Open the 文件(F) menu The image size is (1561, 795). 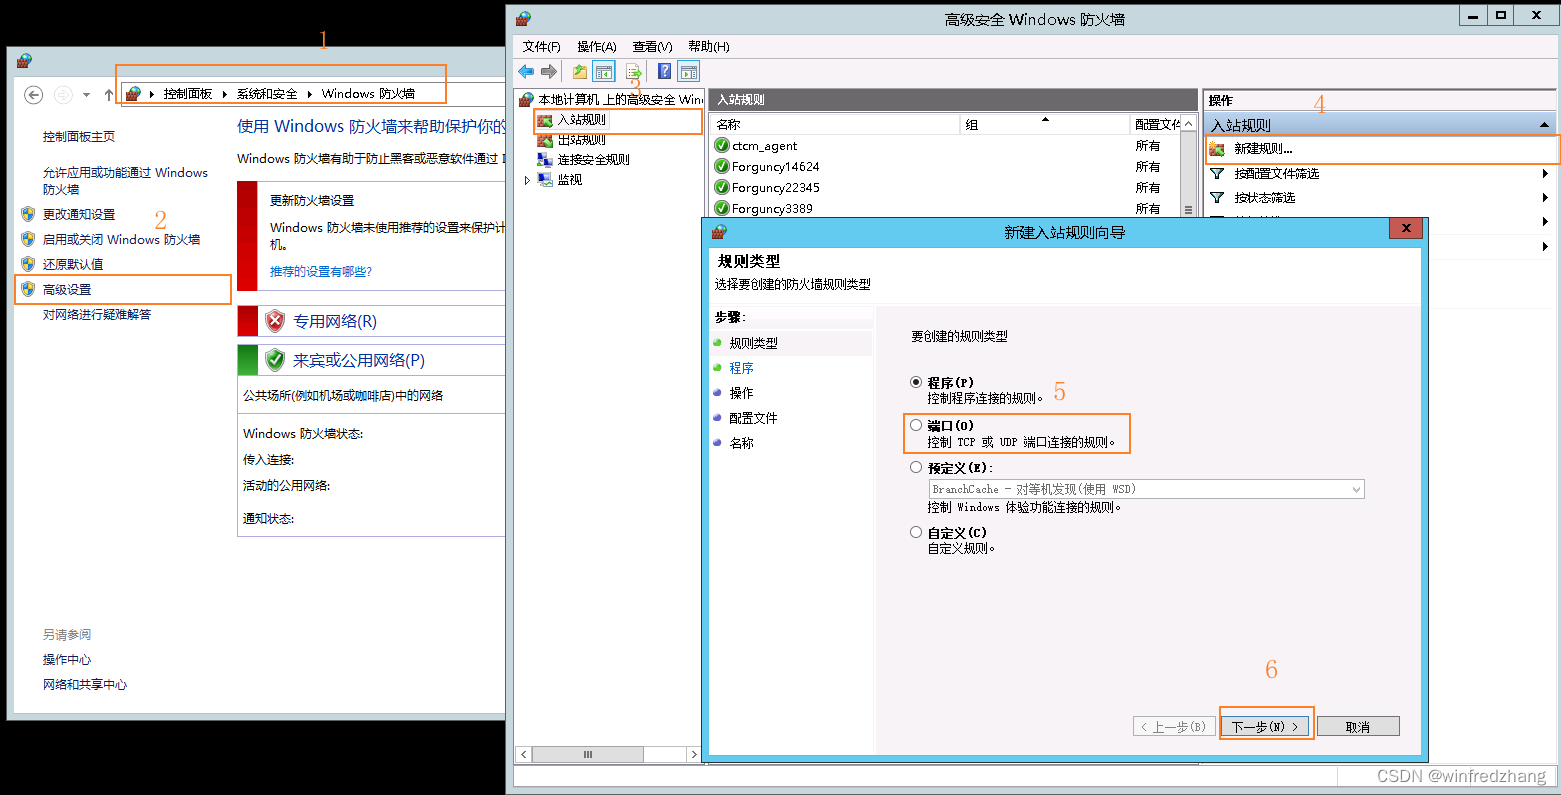coord(541,46)
